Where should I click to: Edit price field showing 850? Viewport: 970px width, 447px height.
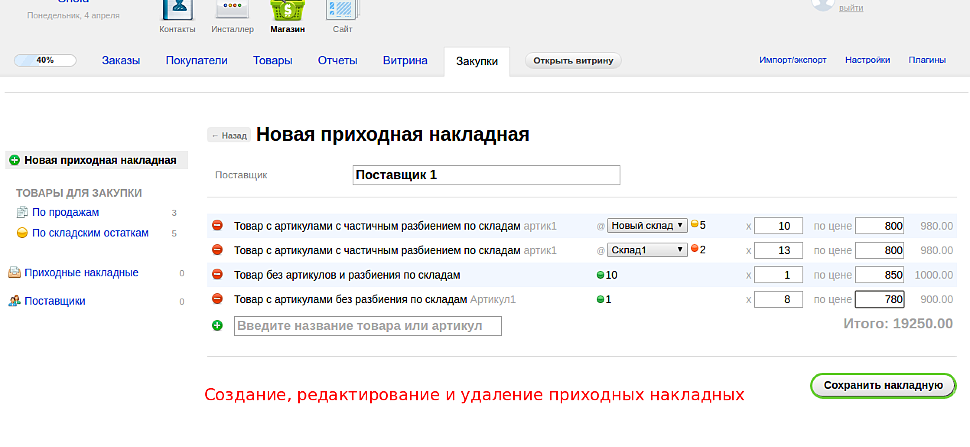click(880, 275)
